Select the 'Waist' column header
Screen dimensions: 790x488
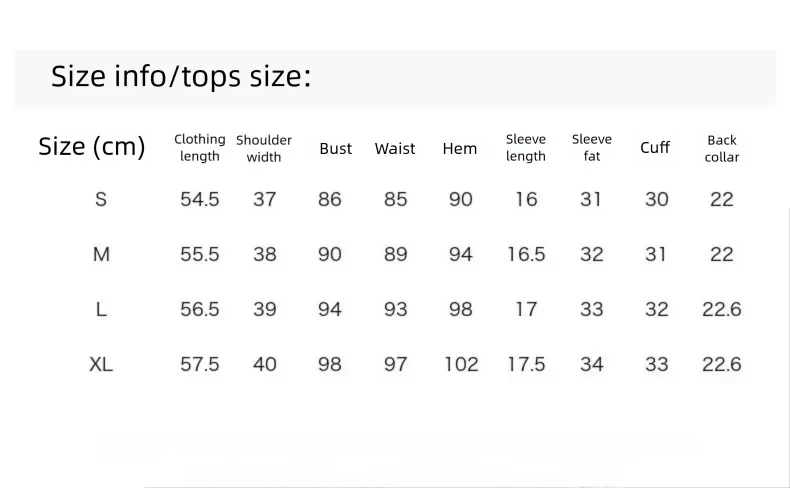tap(395, 149)
